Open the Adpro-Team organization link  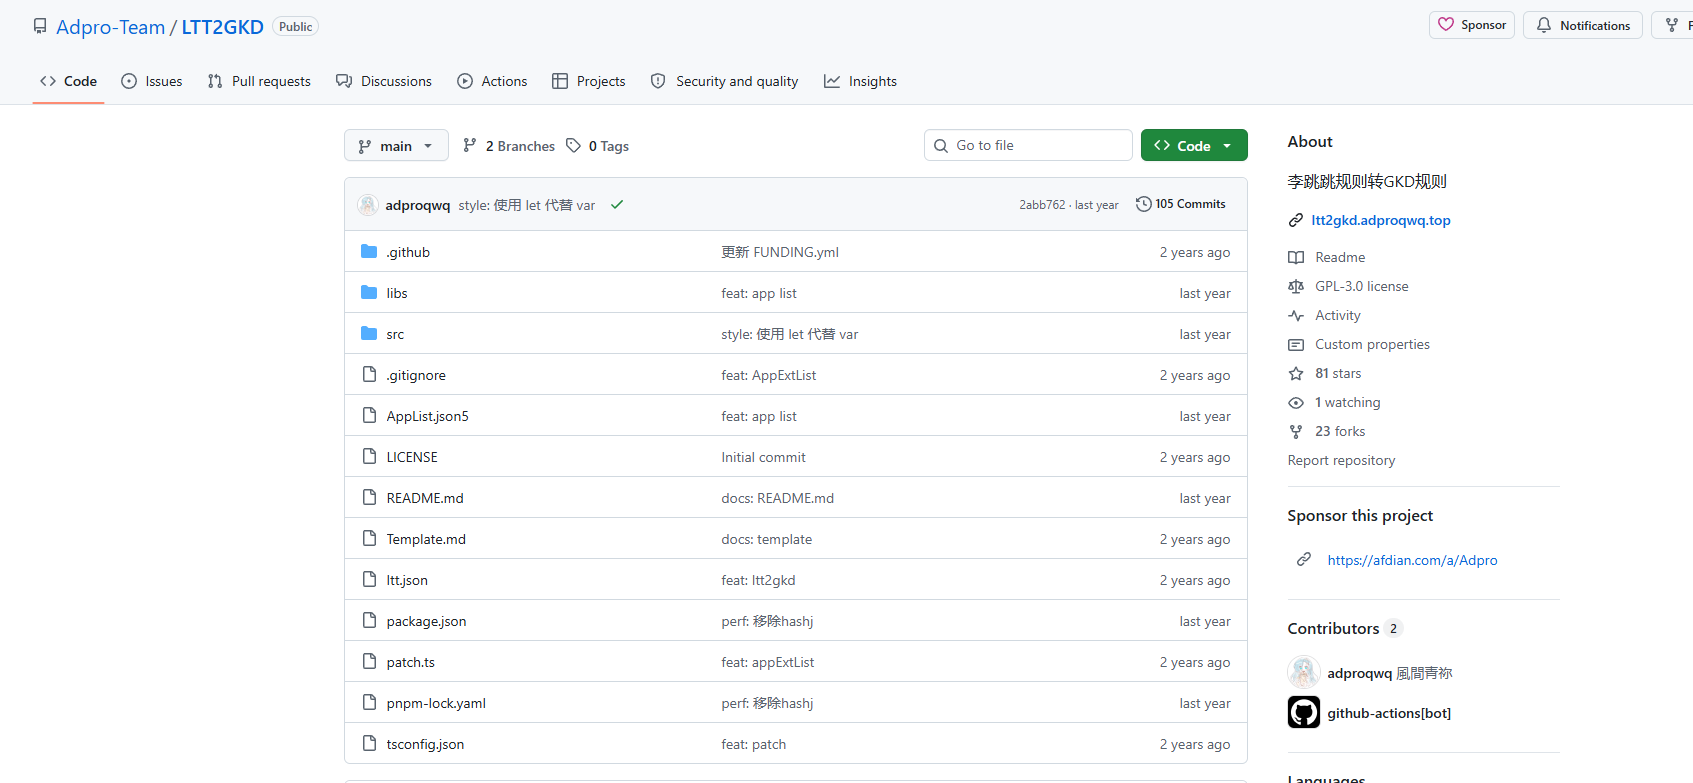110,27
